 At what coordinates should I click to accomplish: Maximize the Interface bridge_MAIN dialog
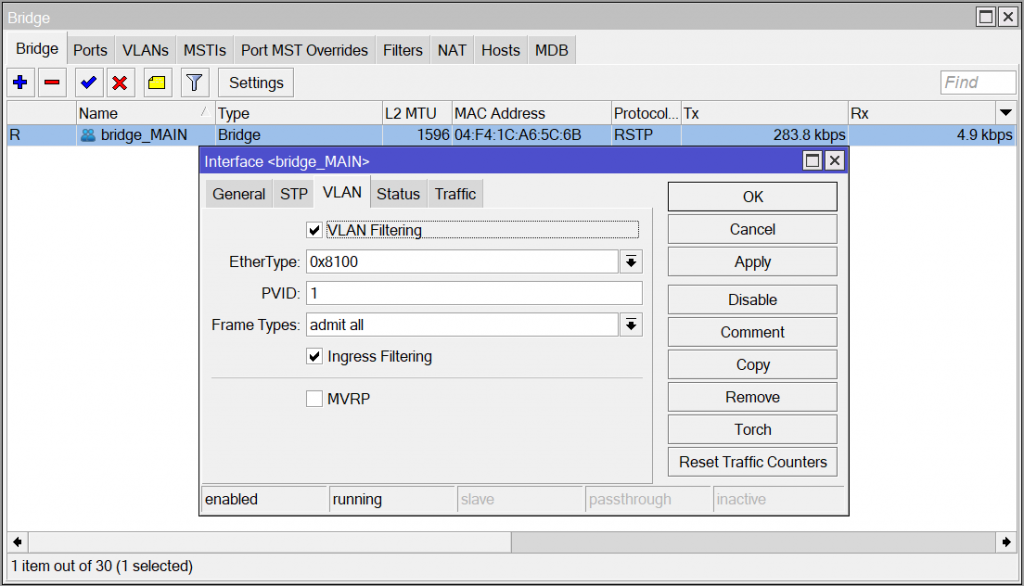pyautogui.click(x=812, y=161)
